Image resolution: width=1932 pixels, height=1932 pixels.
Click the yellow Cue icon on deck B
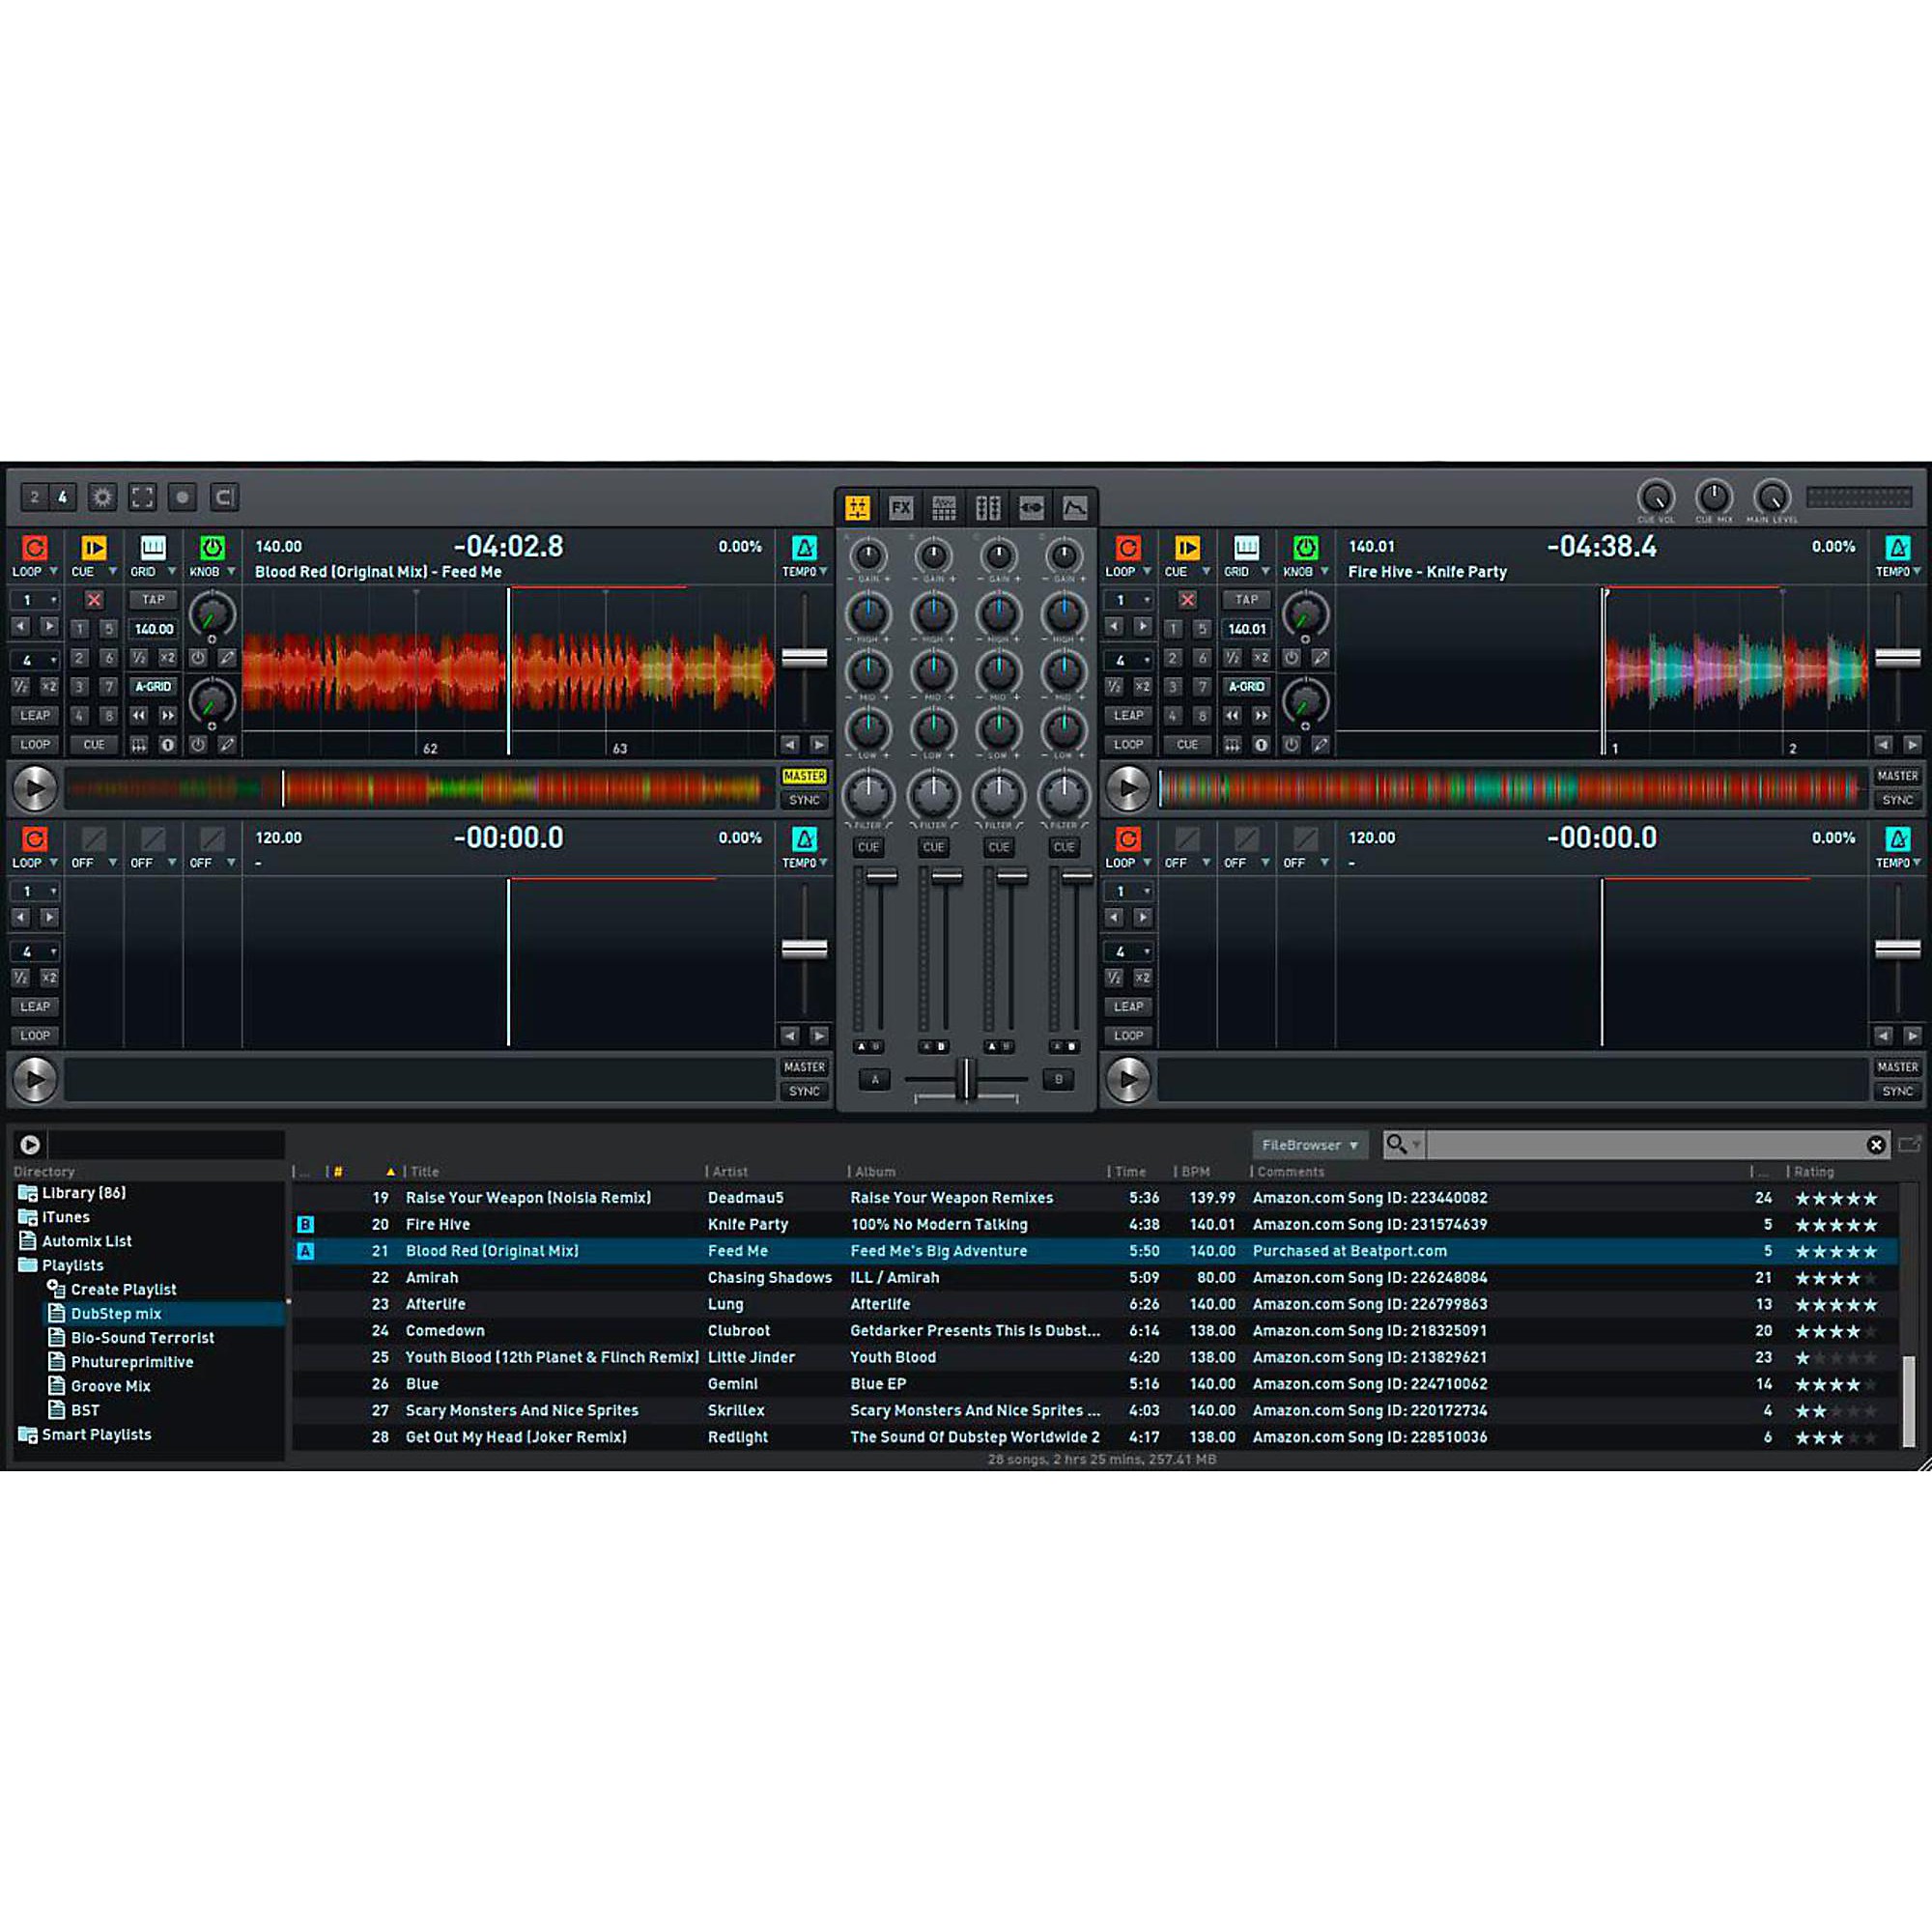[1186, 548]
